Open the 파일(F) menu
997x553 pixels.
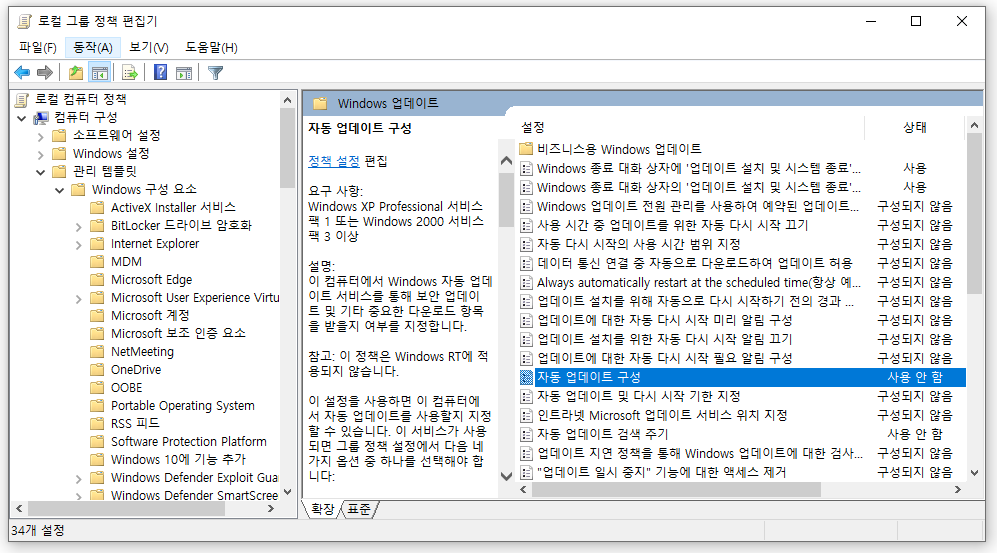pyautogui.click(x=38, y=47)
